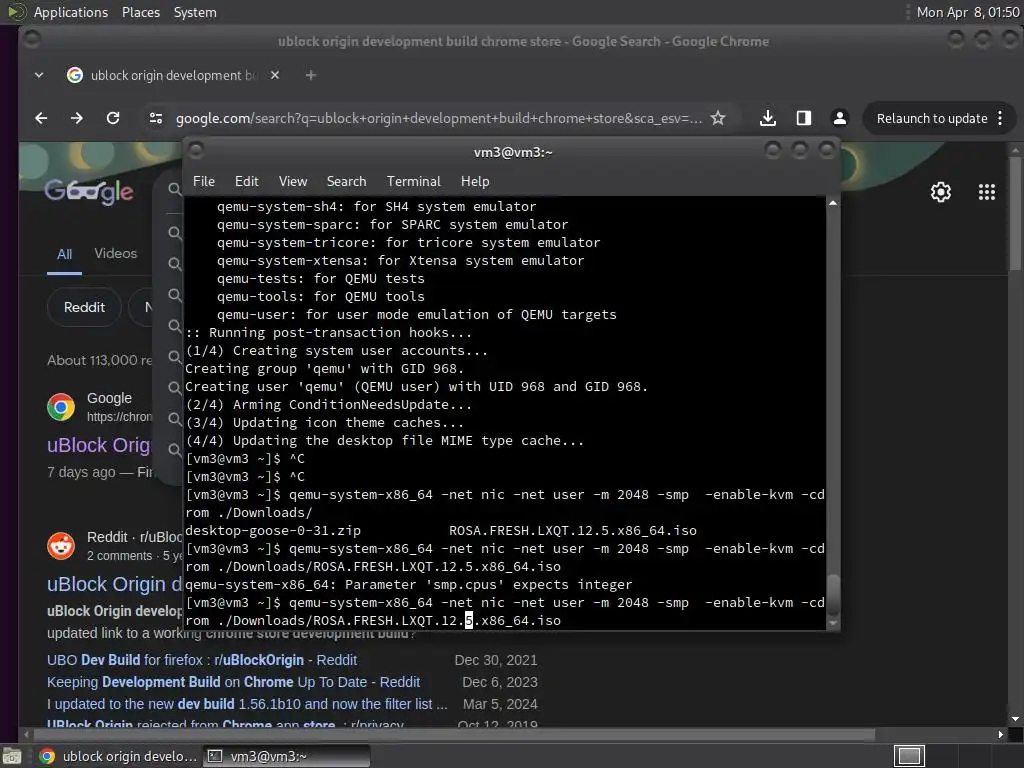Open the Terminal window View menu
The height and width of the screenshot is (768, 1024).
pyautogui.click(x=293, y=181)
